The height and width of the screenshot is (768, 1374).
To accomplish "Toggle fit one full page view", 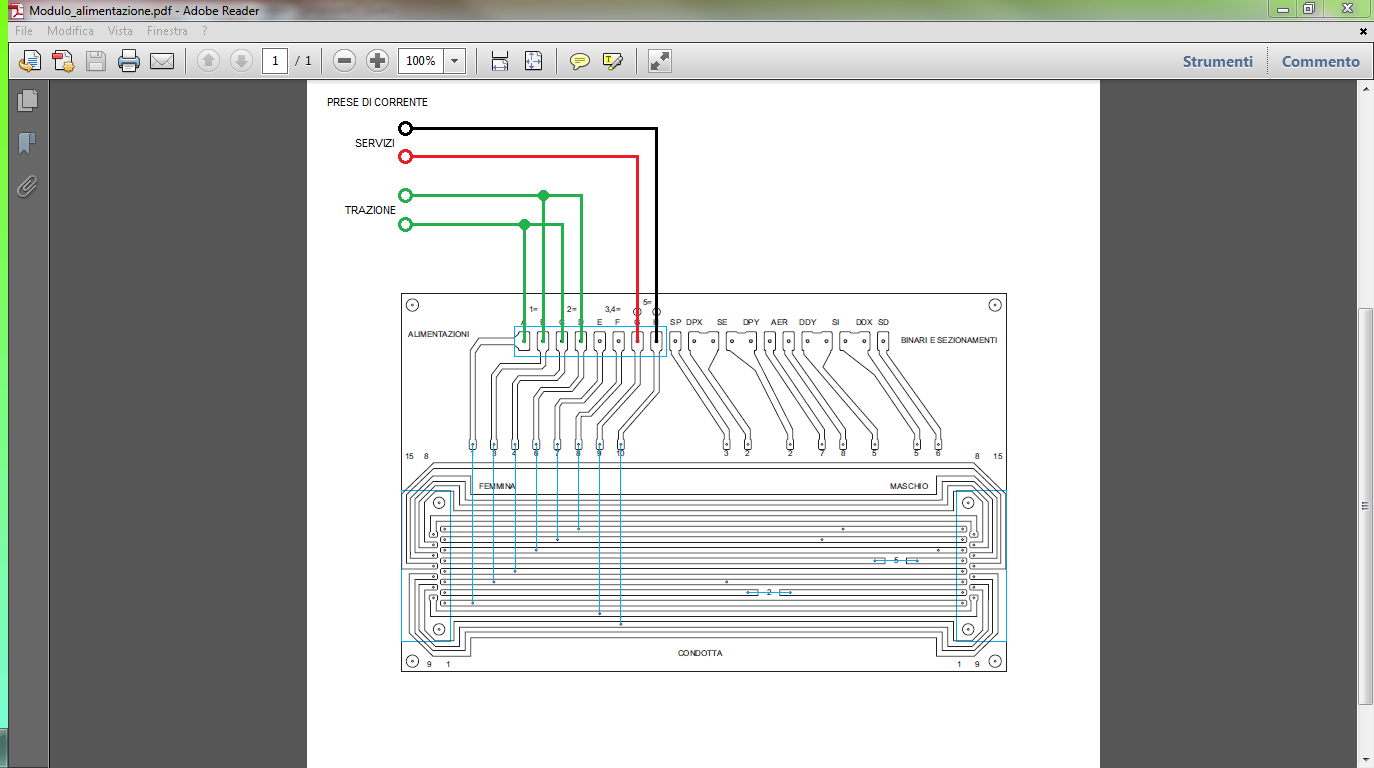I will click(x=534, y=61).
